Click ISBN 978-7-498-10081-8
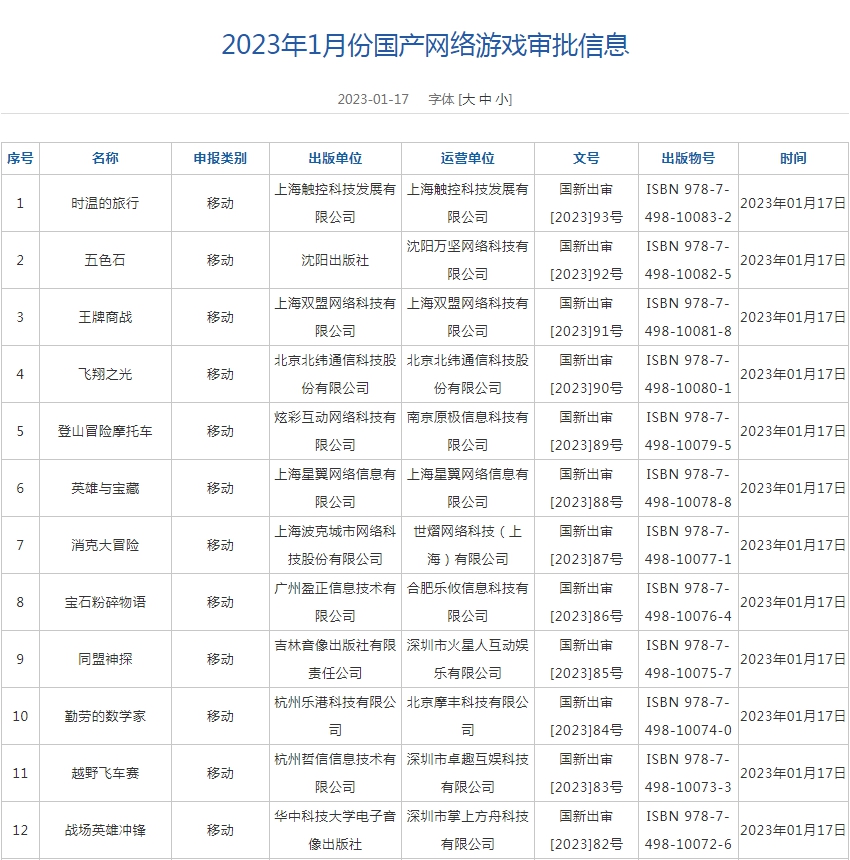Viewport: 850px width, 860px height. click(688, 318)
